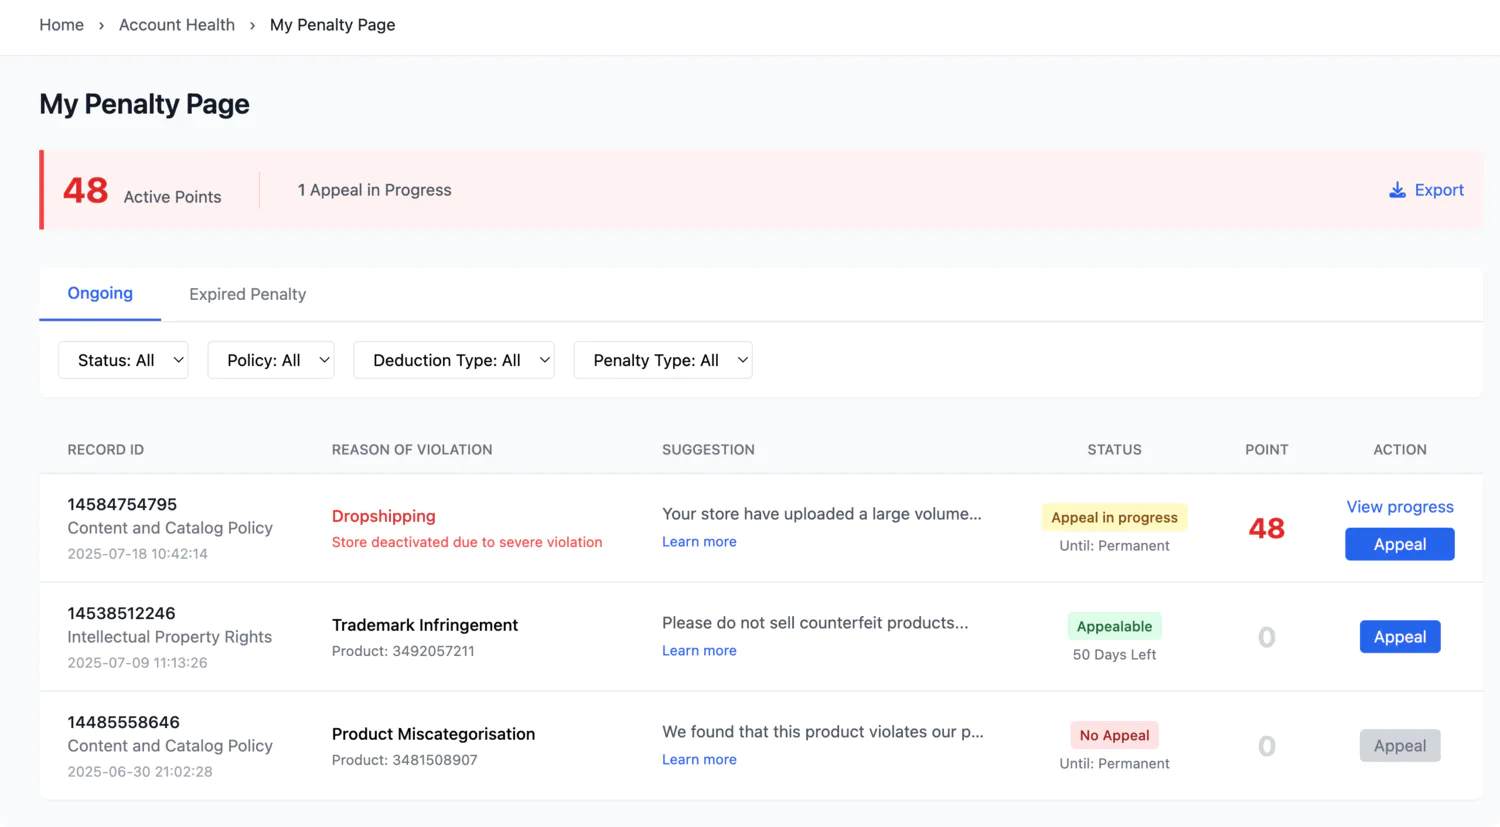
Task: Appeal the Trademark Infringement penalty
Action: point(1399,637)
